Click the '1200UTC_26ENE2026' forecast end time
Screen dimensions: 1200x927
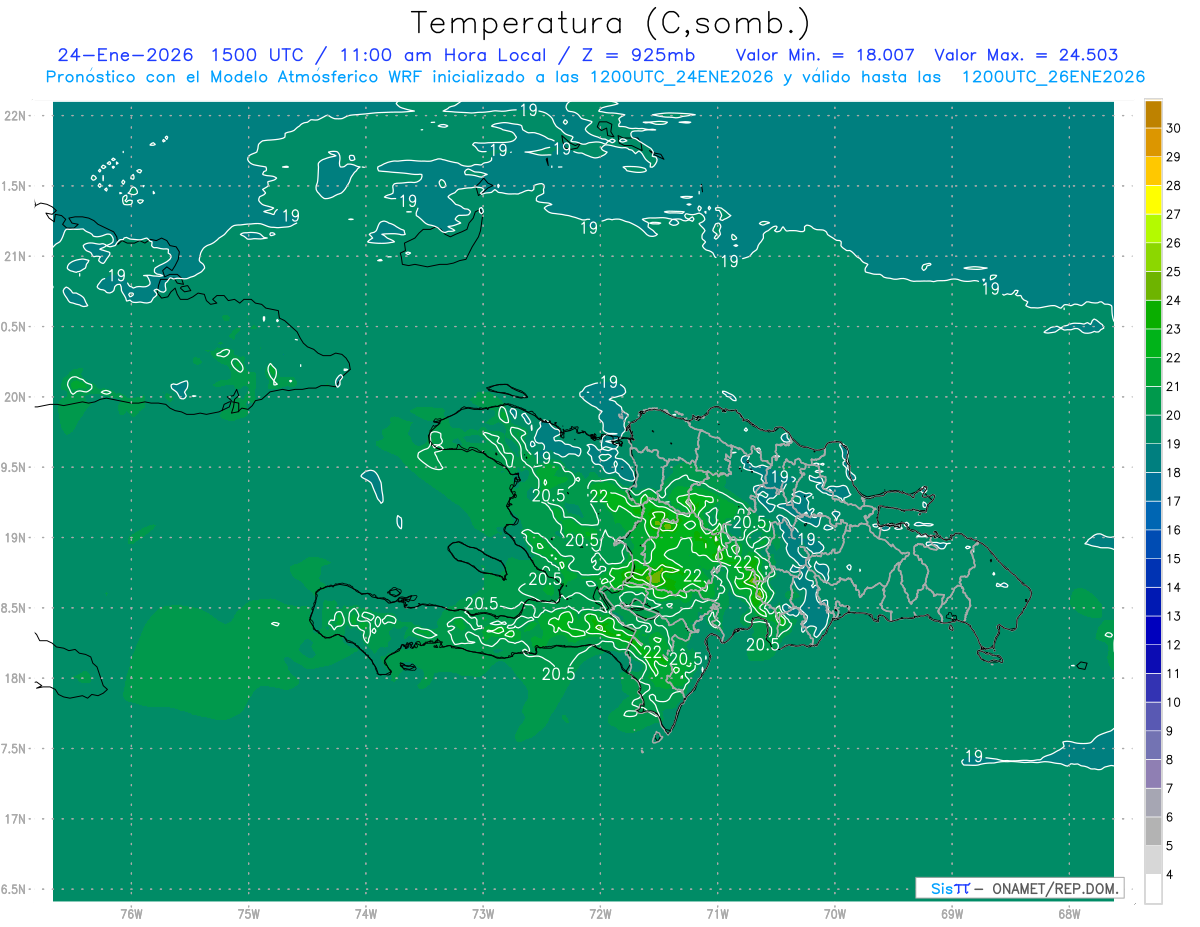[x=1053, y=77]
